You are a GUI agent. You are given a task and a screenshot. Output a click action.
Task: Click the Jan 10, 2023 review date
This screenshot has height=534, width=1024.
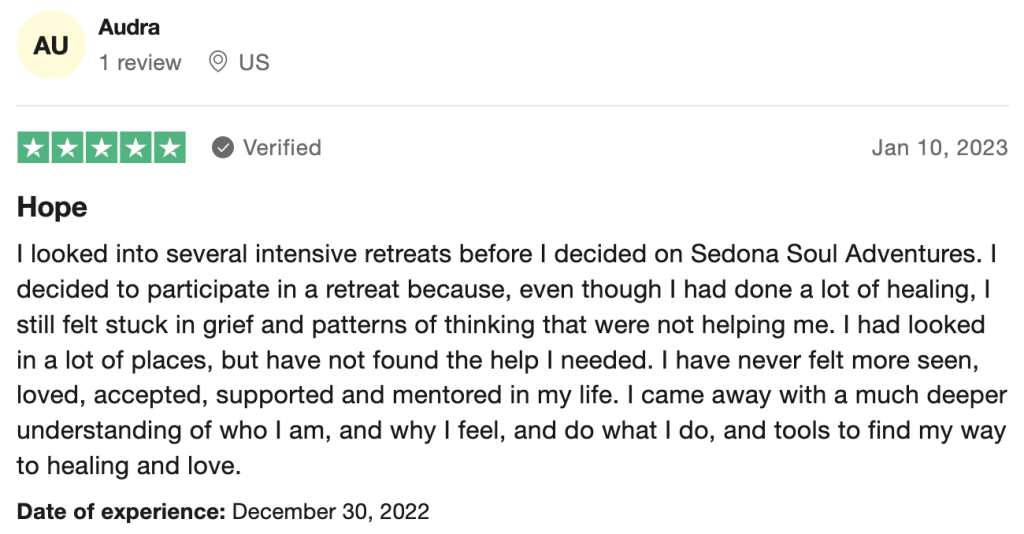click(x=940, y=148)
